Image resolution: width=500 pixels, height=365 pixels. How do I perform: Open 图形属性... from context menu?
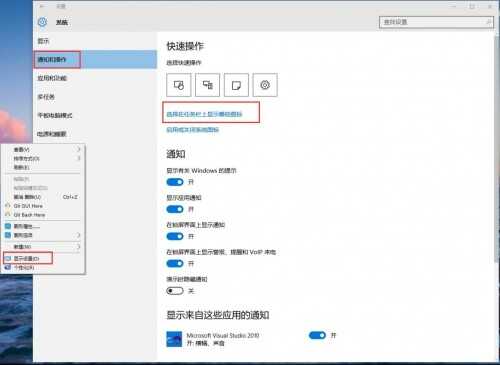[43, 226]
